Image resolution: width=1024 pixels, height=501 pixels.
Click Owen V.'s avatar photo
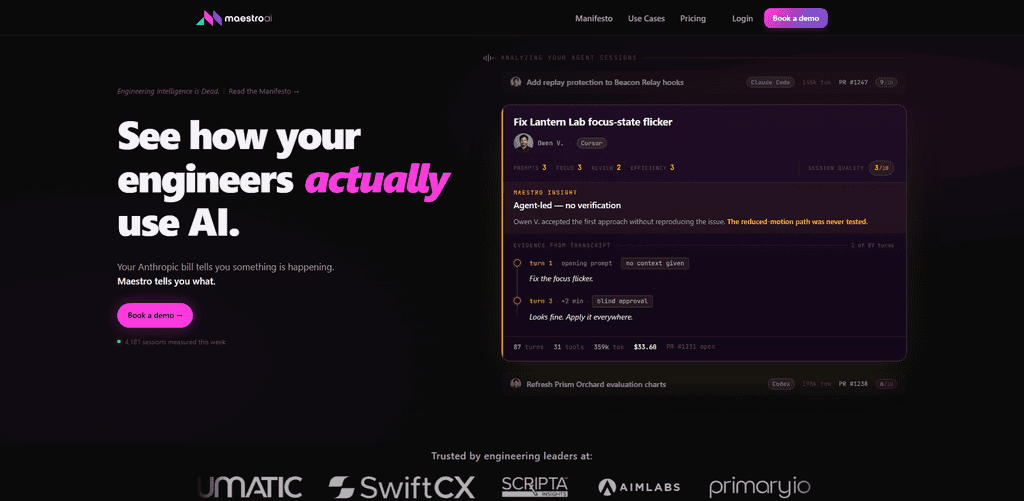pos(523,142)
